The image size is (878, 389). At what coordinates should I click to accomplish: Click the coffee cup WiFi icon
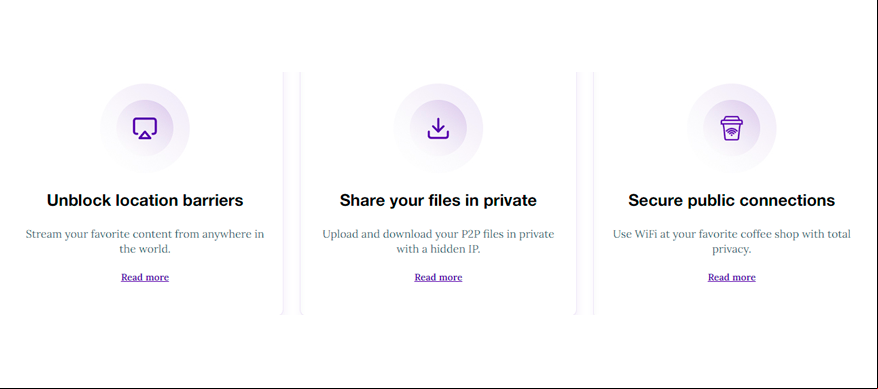click(x=731, y=128)
